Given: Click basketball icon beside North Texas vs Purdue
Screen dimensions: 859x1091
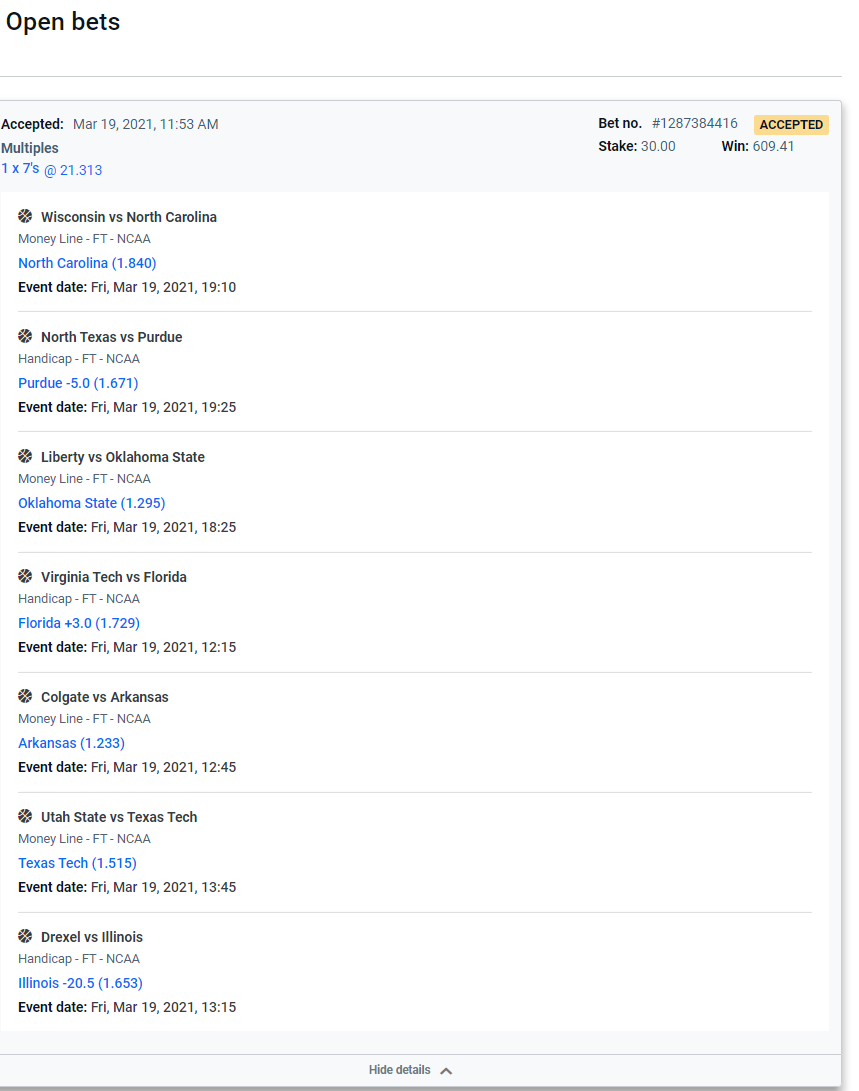Looking at the screenshot, I should tap(25, 336).
